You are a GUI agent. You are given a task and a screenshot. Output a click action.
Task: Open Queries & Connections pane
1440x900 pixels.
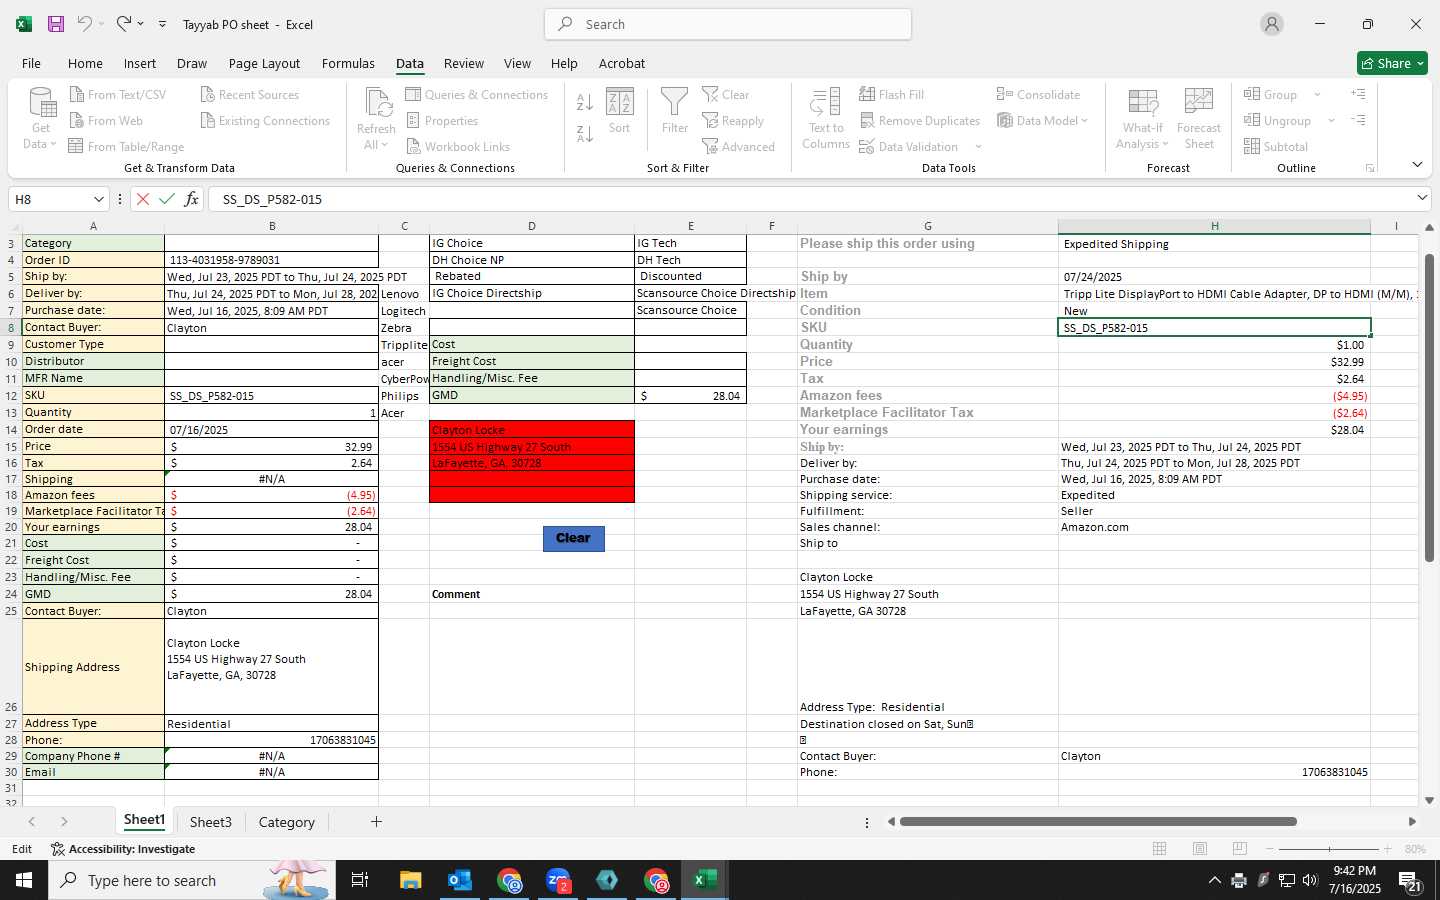tap(476, 95)
